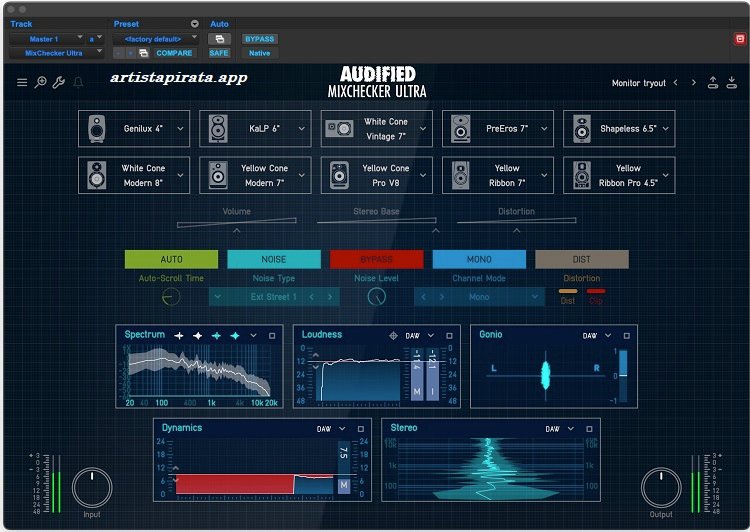Open the Stereo DAW source dropdown

click(x=571, y=429)
